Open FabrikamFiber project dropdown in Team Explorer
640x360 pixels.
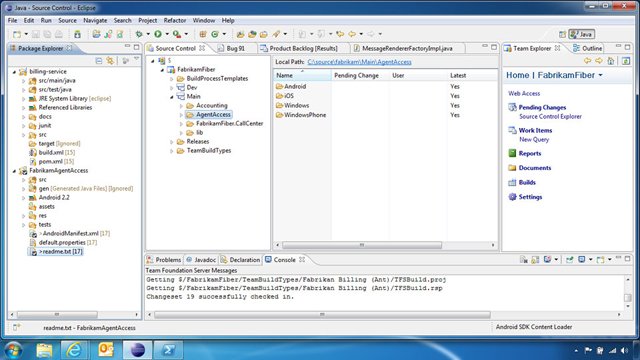pyautogui.click(x=600, y=76)
